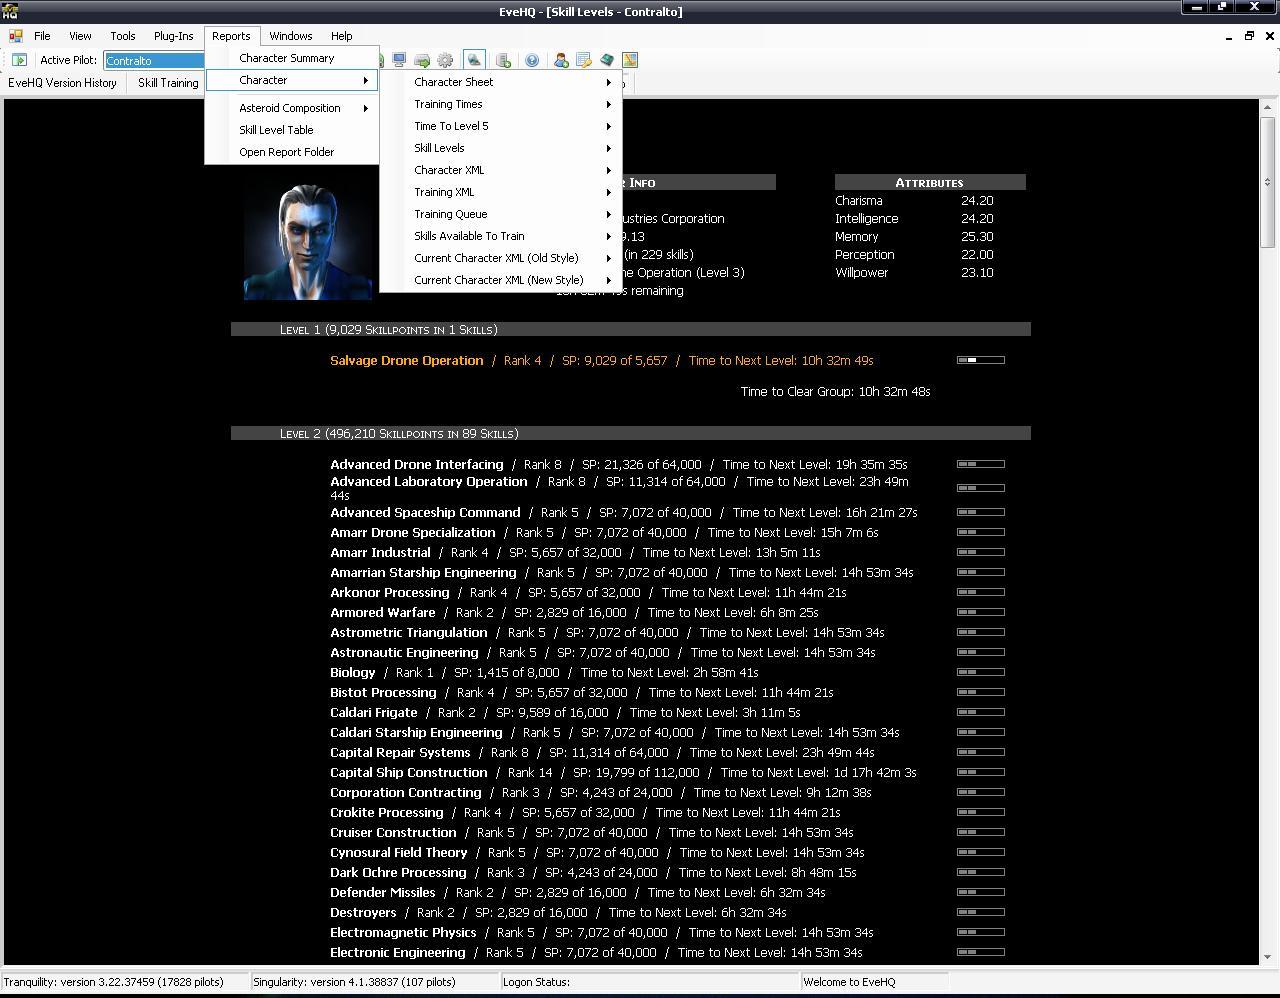This screenshot has width=1280, height=998.
Task: Click the vertical scrollbar down arrow
Action: [1268, 956]
